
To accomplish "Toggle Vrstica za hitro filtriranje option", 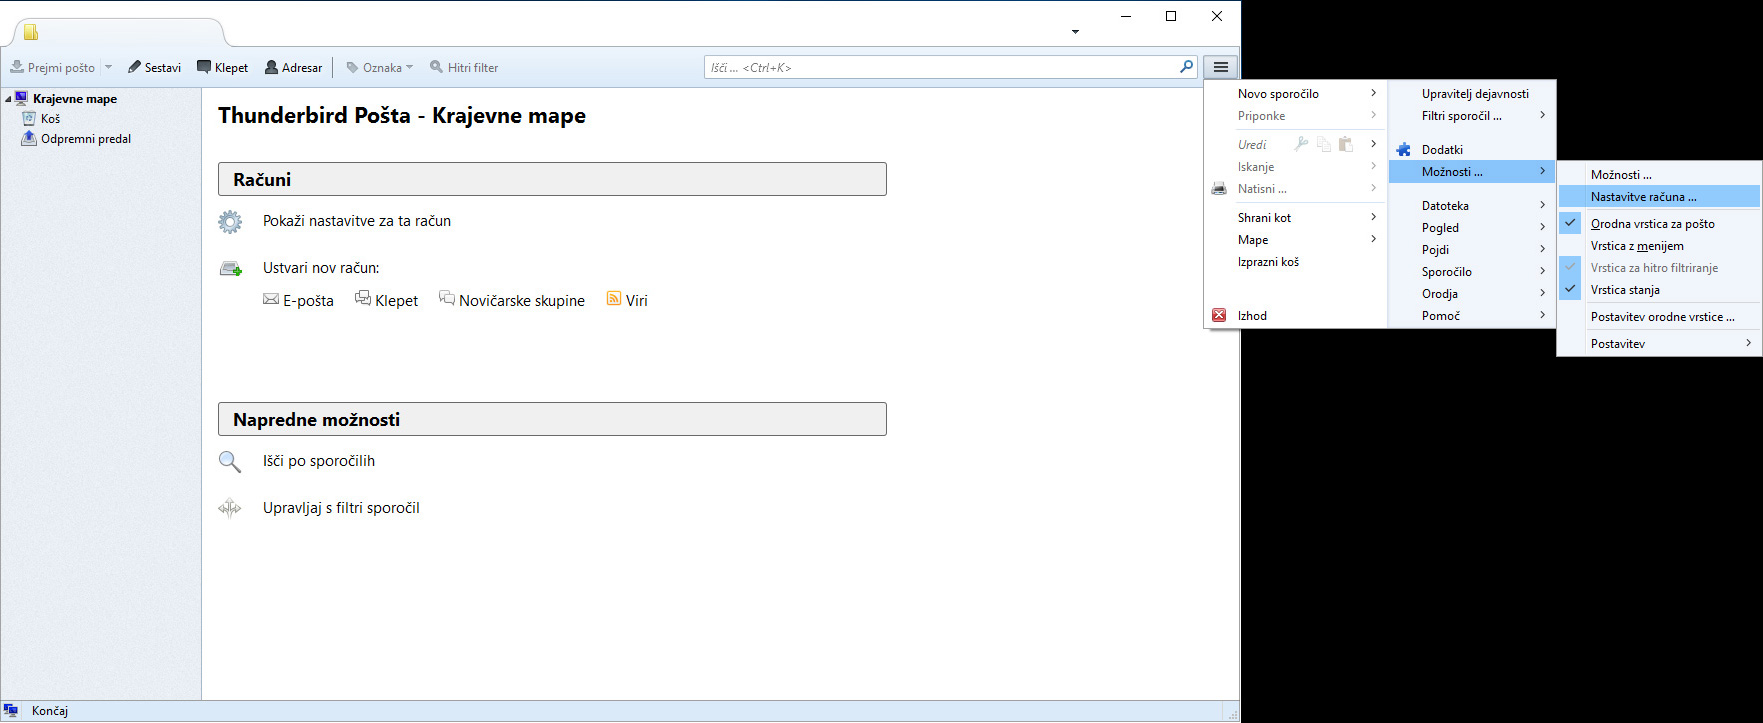I will tap(1659, 268).
